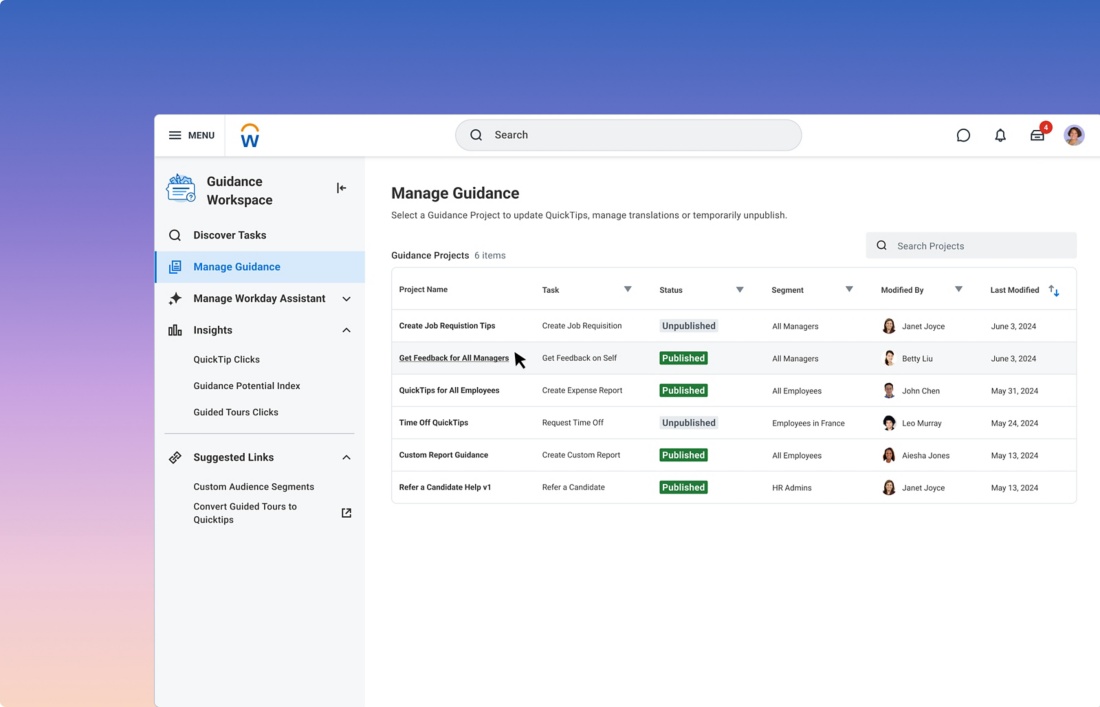
Task: Open the chat messages icon
Action: pos(963,135)
